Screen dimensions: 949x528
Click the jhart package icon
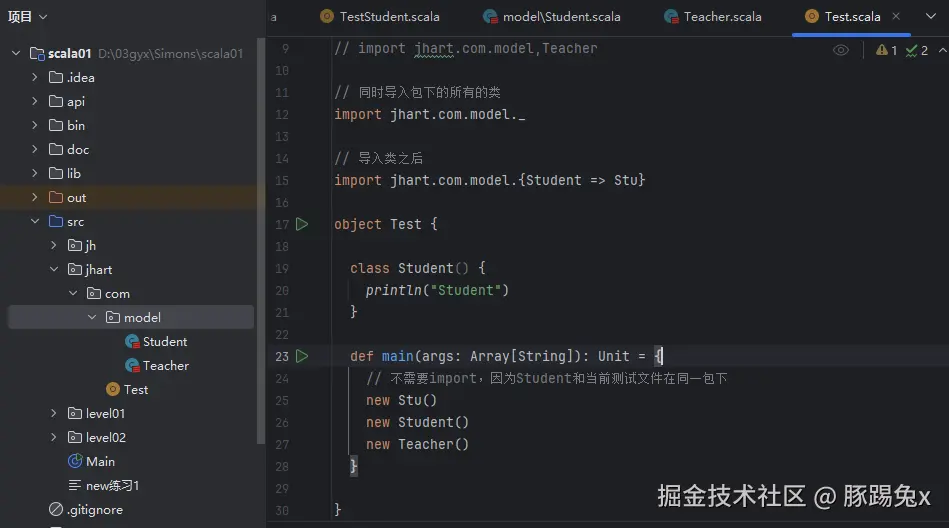75,269
